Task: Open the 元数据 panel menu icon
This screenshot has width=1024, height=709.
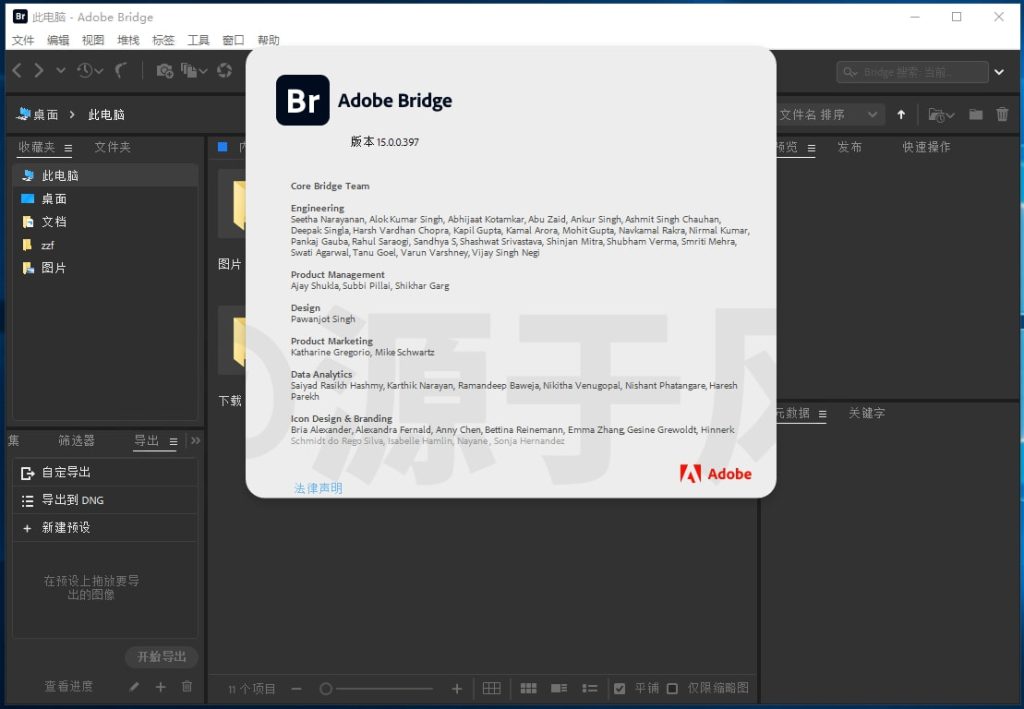Action: point(822,414)
